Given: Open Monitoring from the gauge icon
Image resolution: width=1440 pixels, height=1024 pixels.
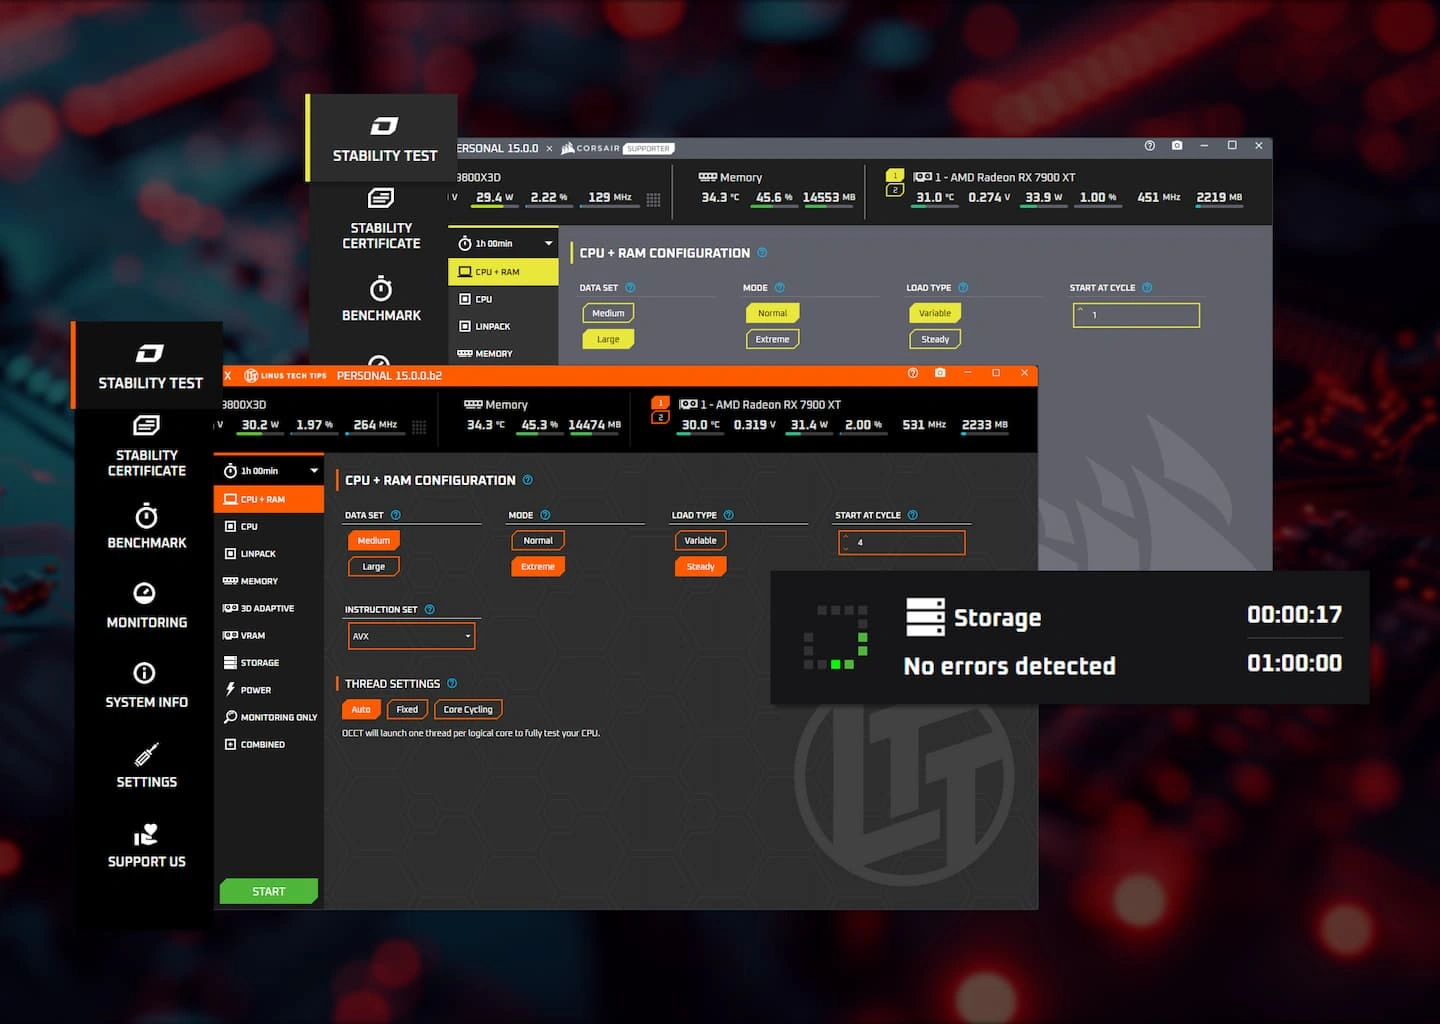Looking at the screenshot, I should 145,593.
